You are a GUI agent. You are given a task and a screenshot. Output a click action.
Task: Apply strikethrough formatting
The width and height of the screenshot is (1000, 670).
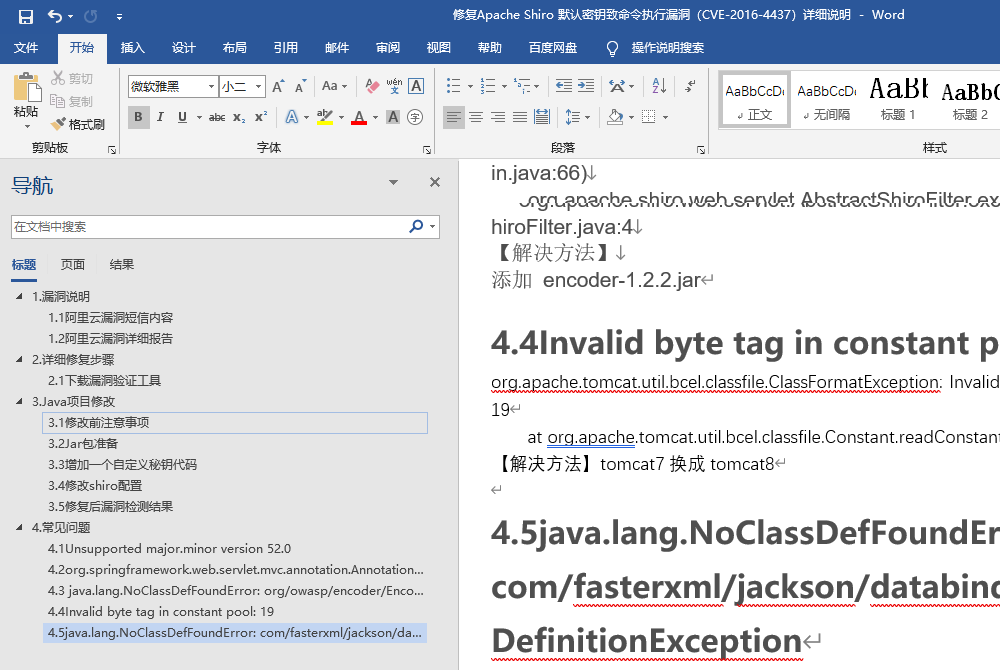216,118
